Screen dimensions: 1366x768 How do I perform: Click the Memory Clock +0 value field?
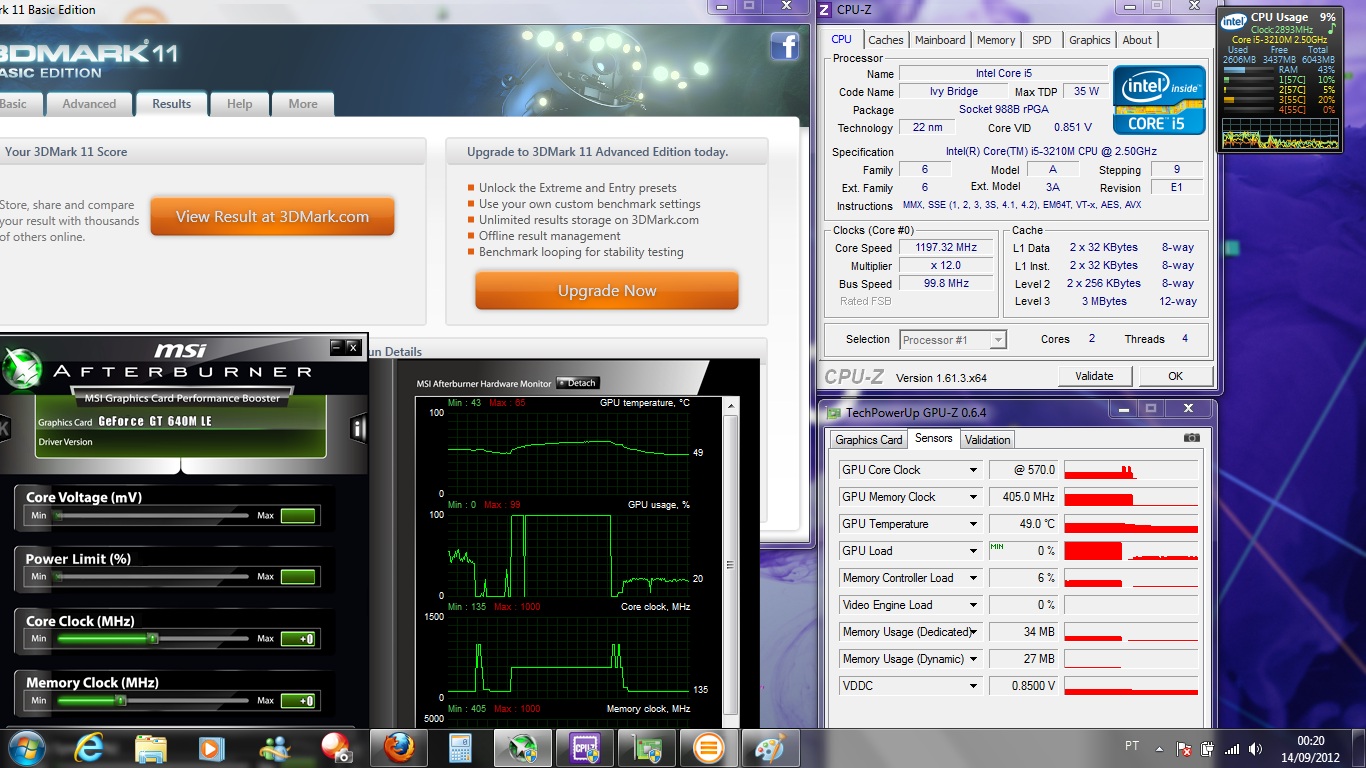pyautogui.click(x=298, y=701)
